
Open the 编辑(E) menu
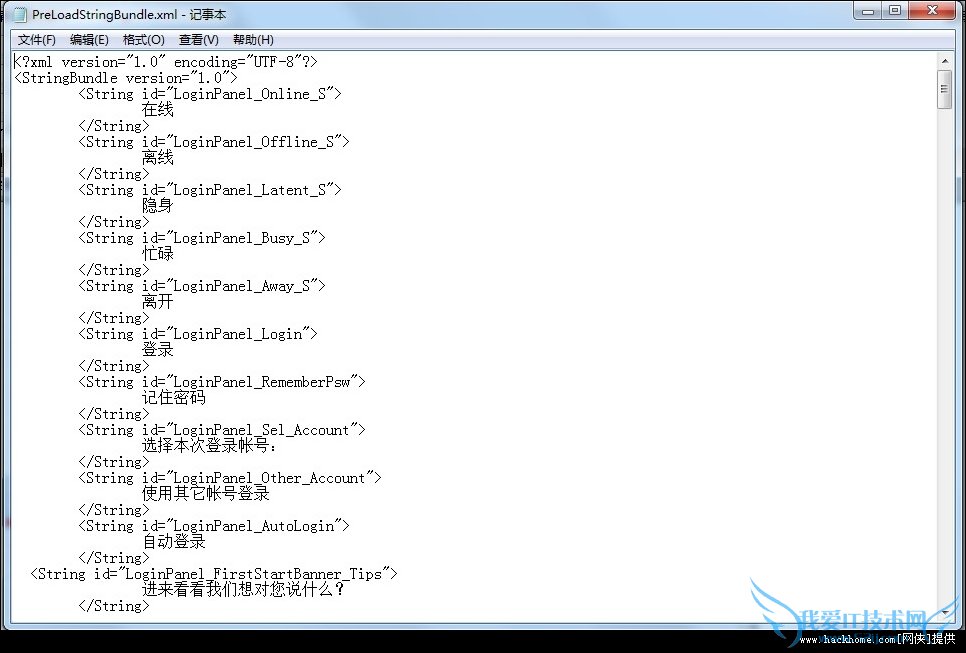tap(89, 40)
